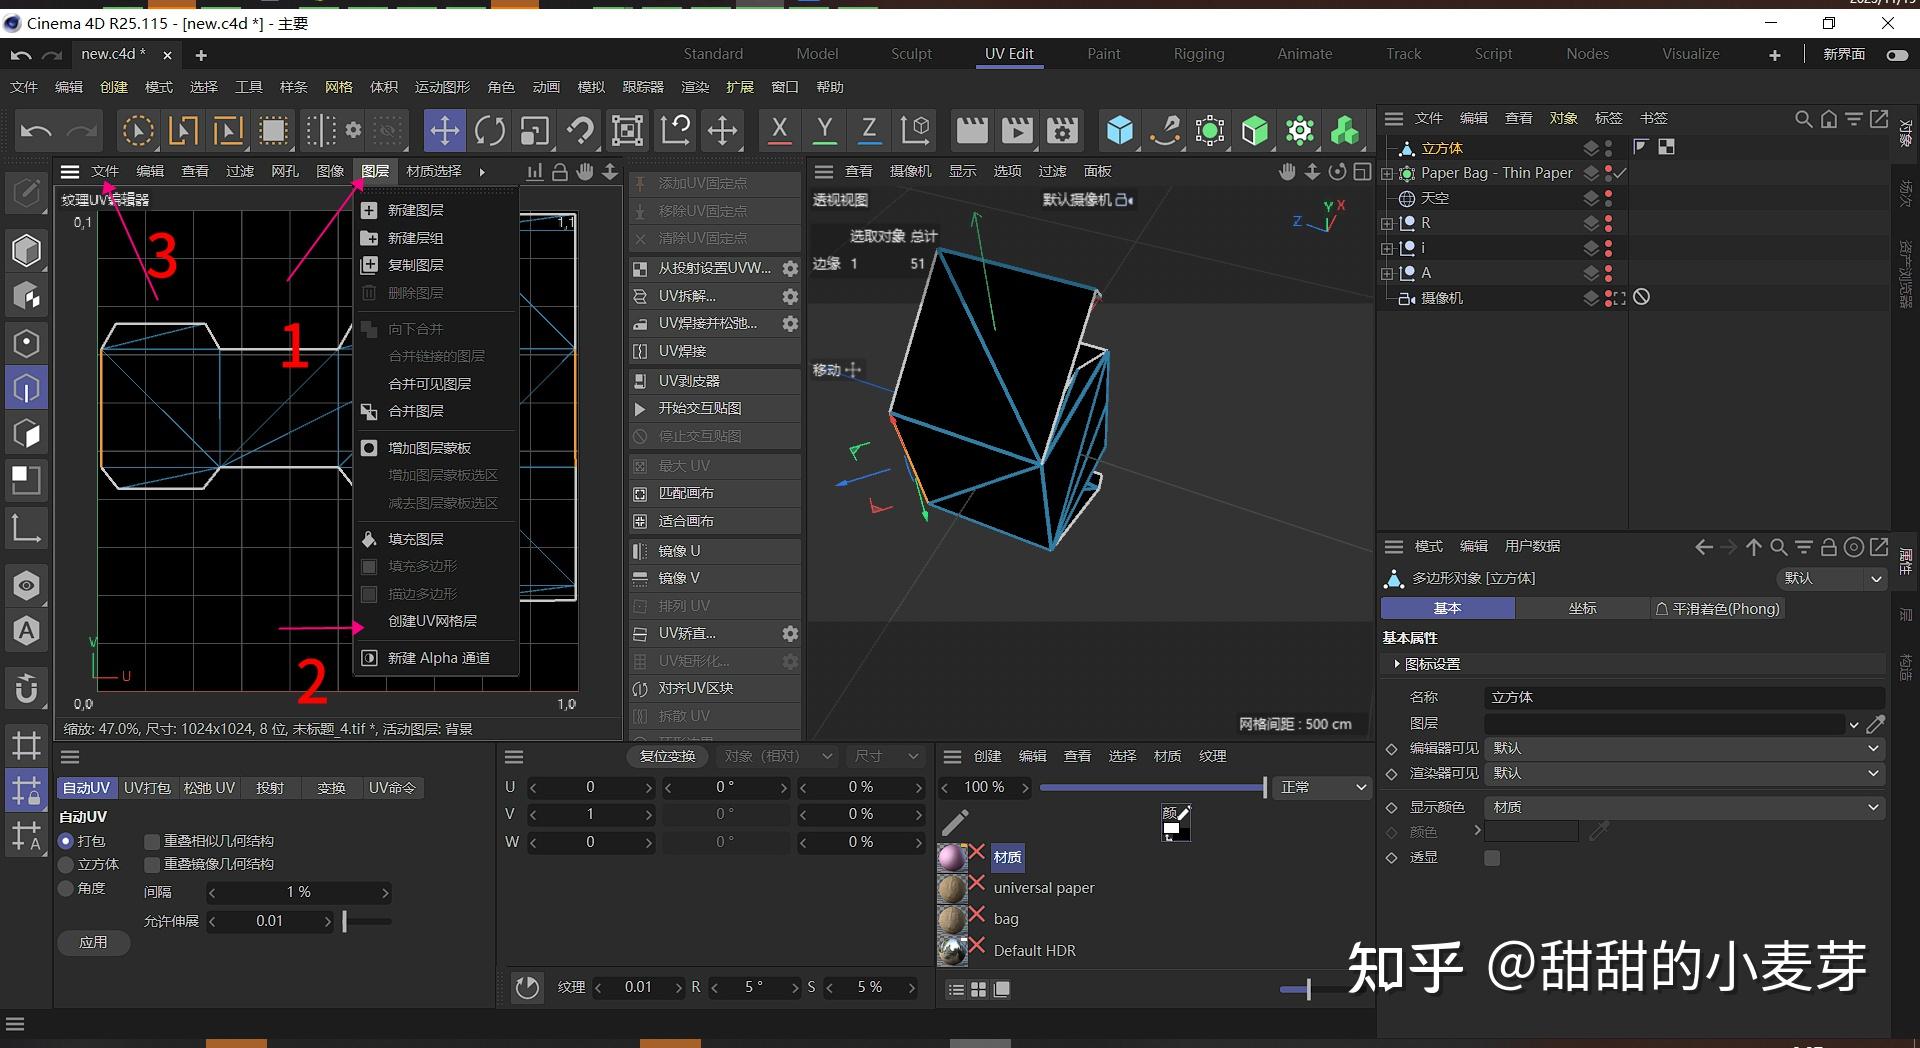Switch to the 坐标 attribute tab
1920x1048 pixels.
pyautogui.click(x=1583, y=608)
